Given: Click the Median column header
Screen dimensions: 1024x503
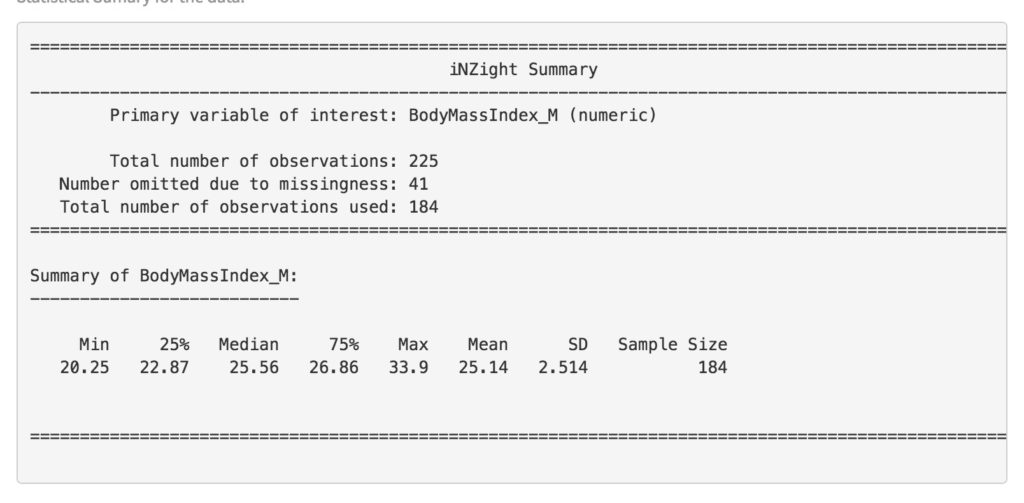Looking at the screenshot, I should (x=249, y=344).
